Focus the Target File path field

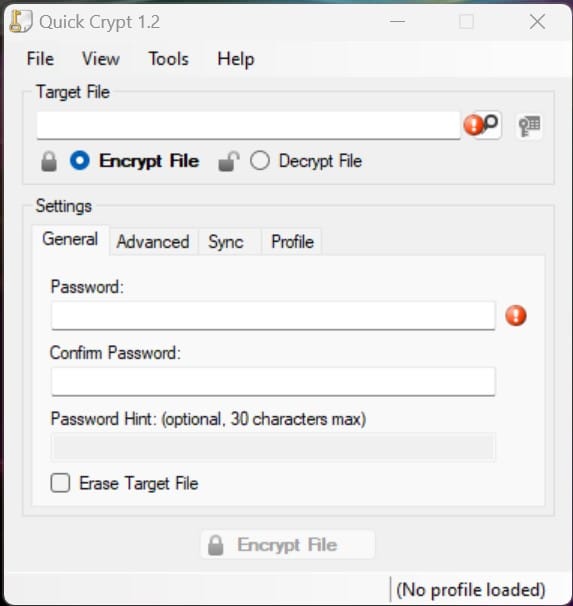coord(248,125)
